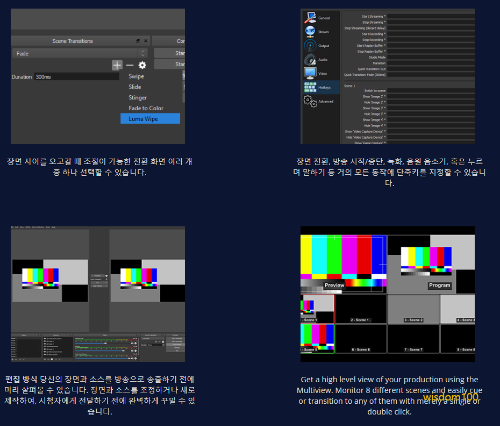500x426 pixels.
Task: Undock the Scene Transitions panel
Action: [x=138, y=41]
